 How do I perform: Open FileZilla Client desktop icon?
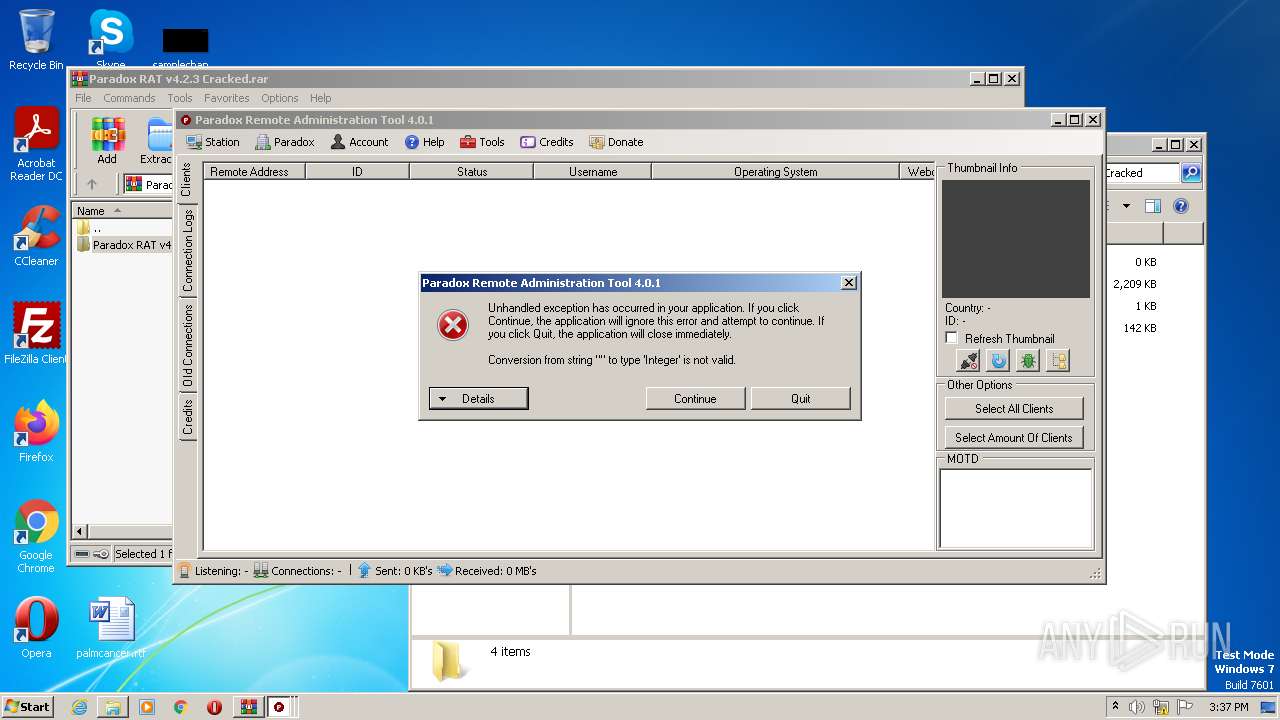click(36, 333)
